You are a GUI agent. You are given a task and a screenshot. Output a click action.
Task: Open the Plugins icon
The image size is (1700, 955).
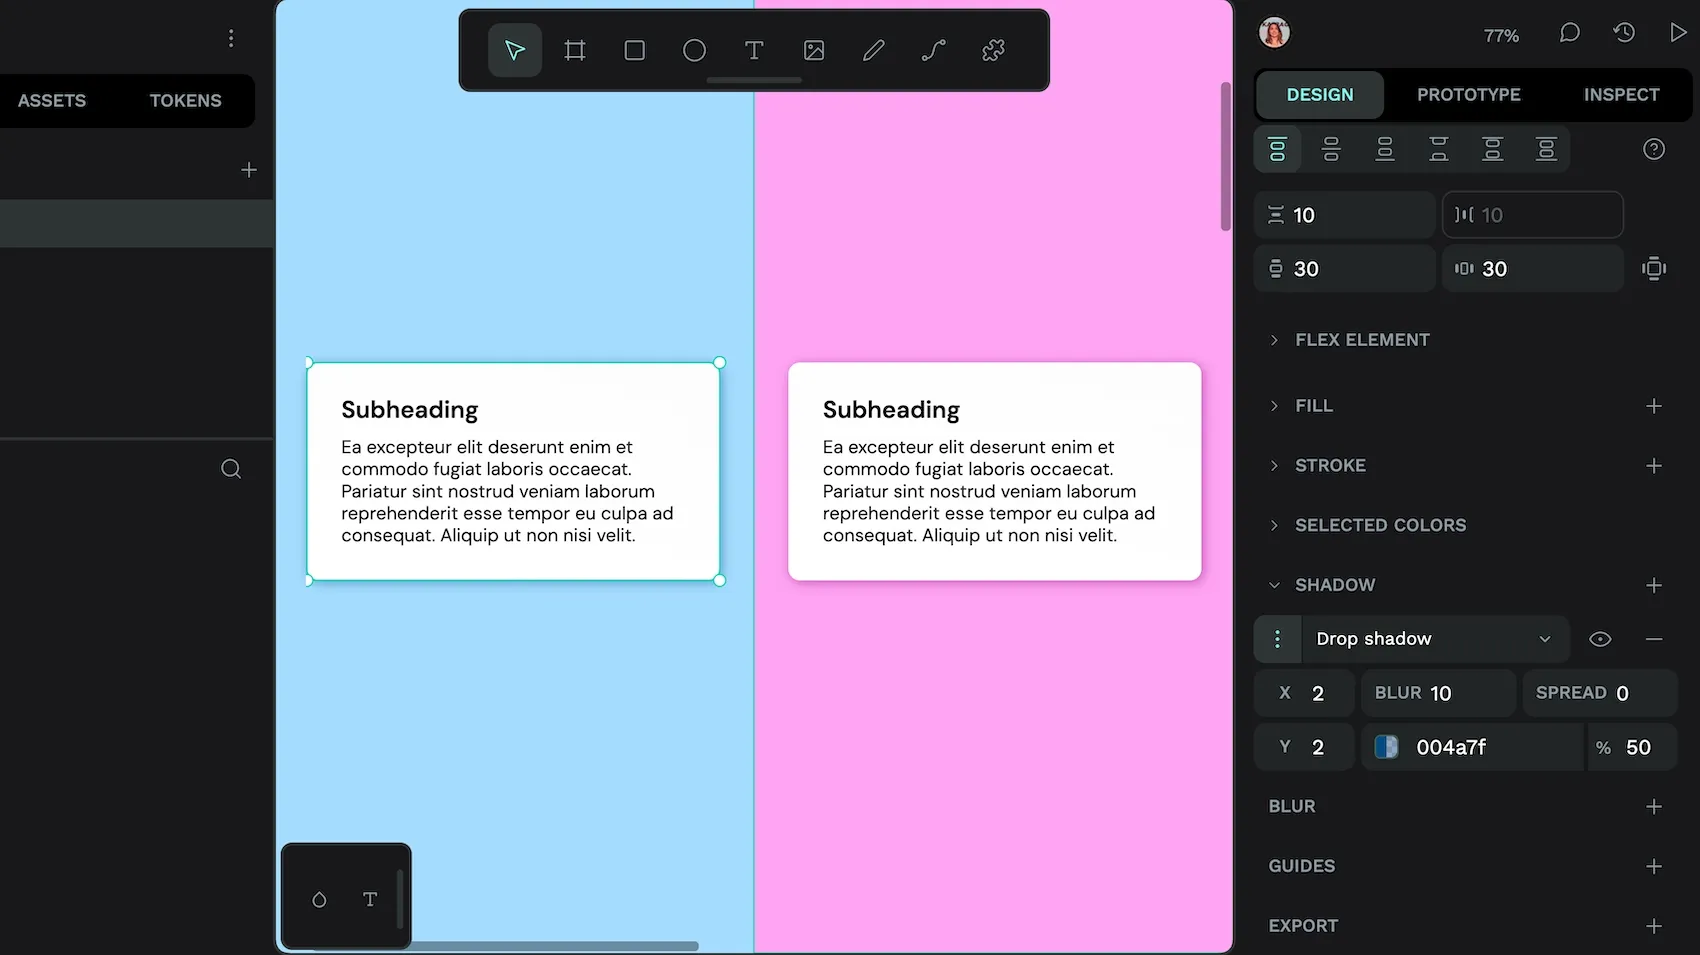[x=993, y=50]
